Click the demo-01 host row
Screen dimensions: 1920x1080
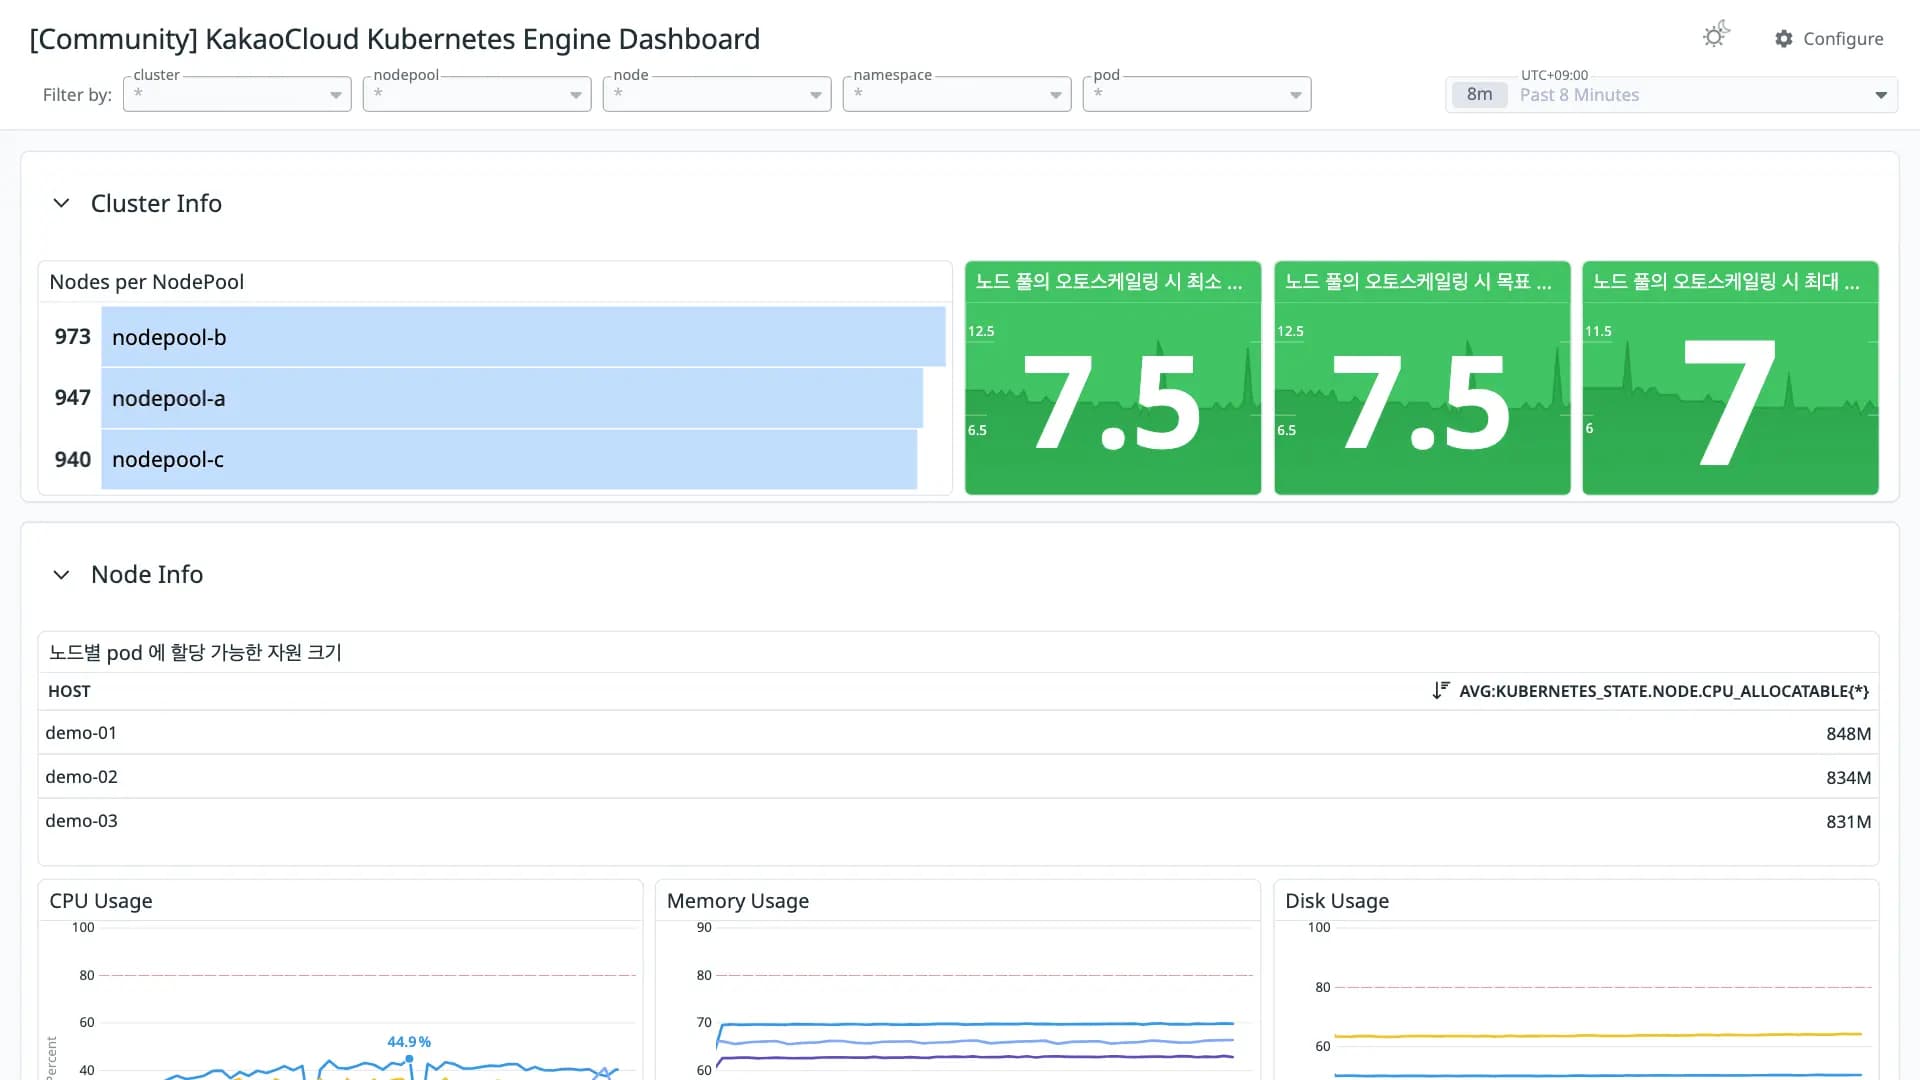pyautogui.click(x=958, y=733)
